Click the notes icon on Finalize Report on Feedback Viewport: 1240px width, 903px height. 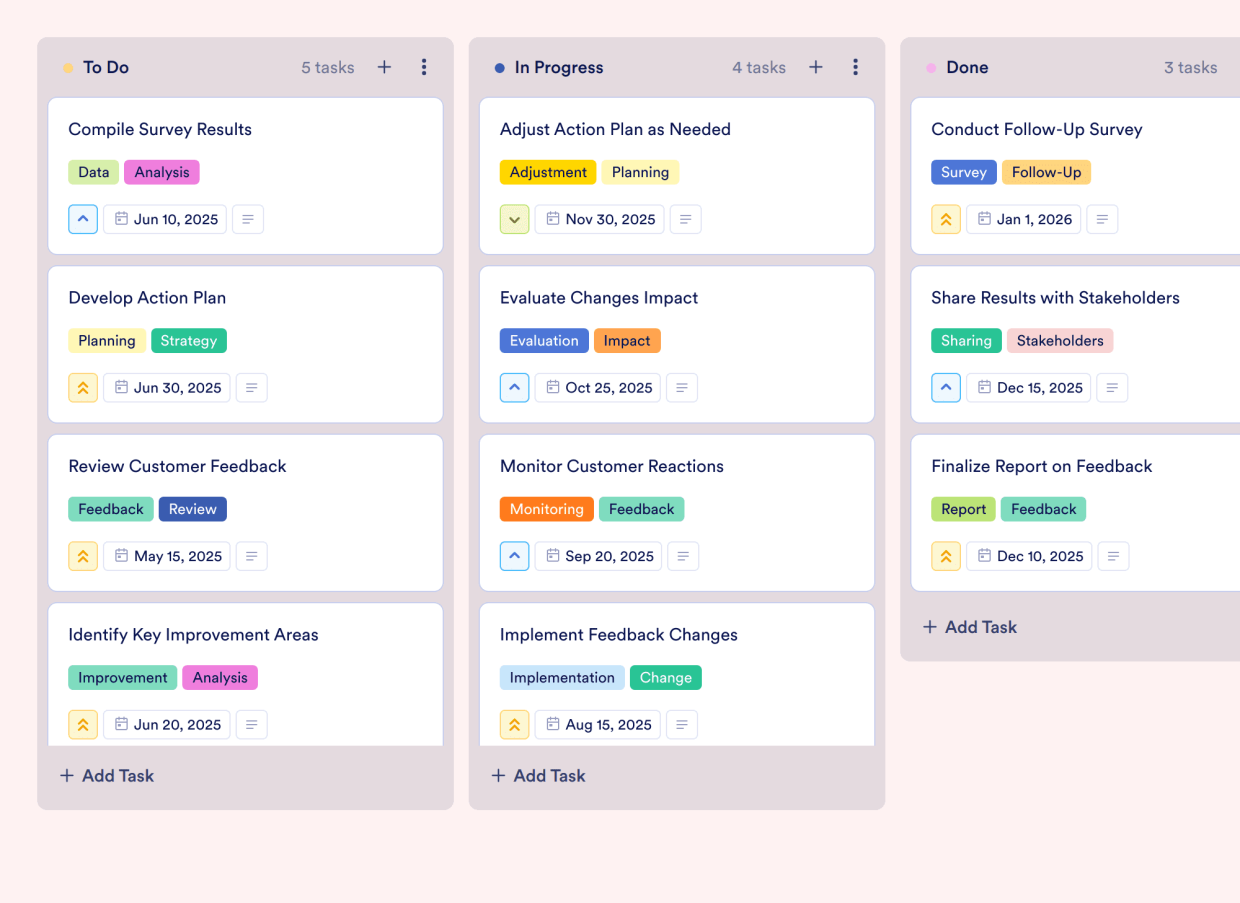pos(1113,556)
